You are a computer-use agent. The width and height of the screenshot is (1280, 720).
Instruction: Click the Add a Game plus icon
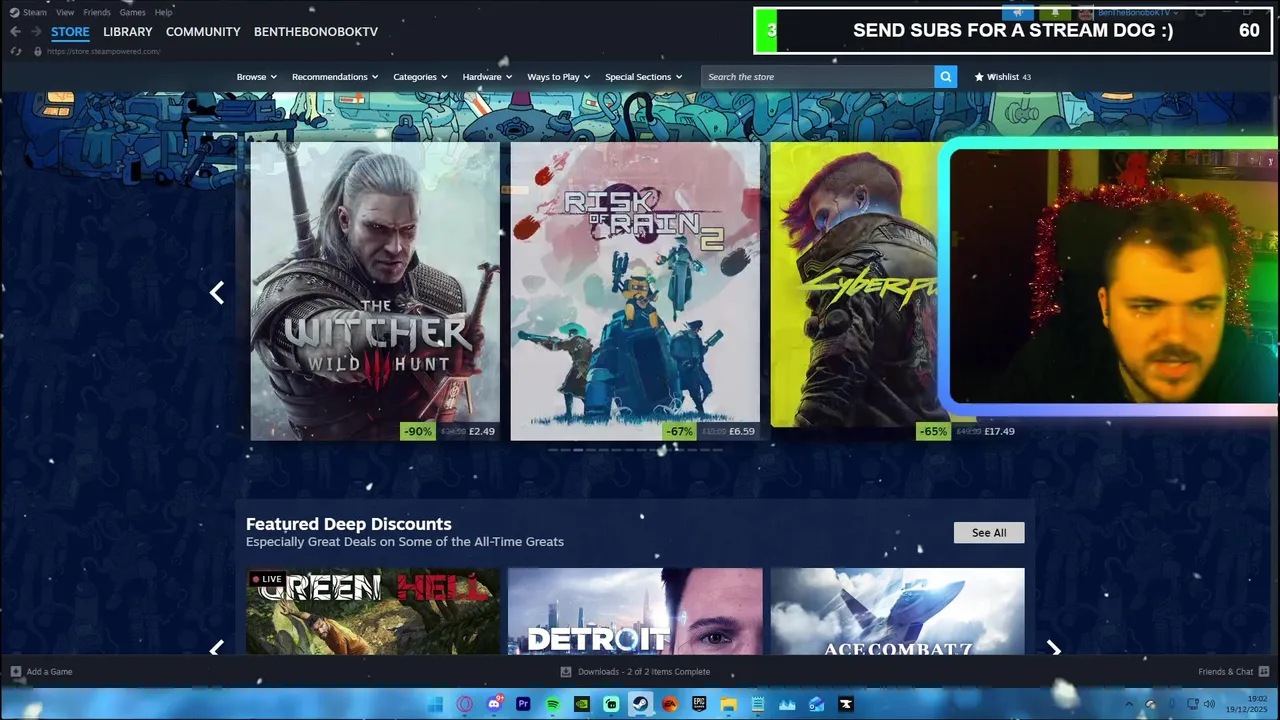15,671
